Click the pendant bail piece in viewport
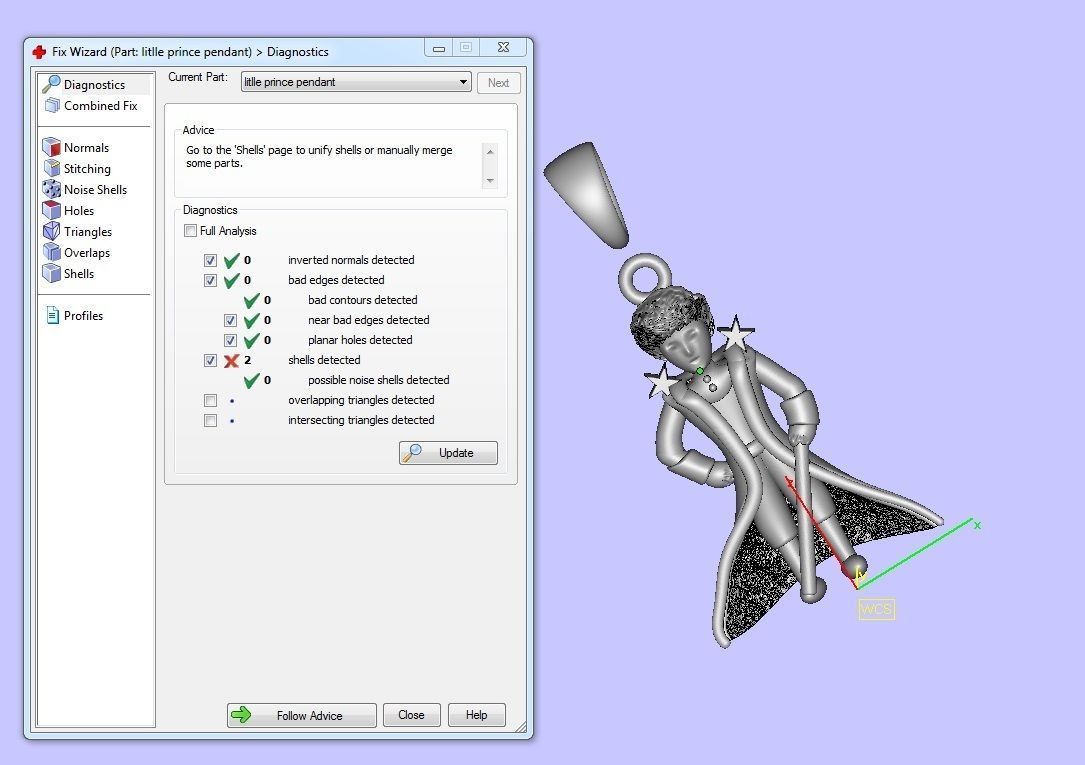The height and width of the screenshot is (765, 1085). (x=588, y=195)
